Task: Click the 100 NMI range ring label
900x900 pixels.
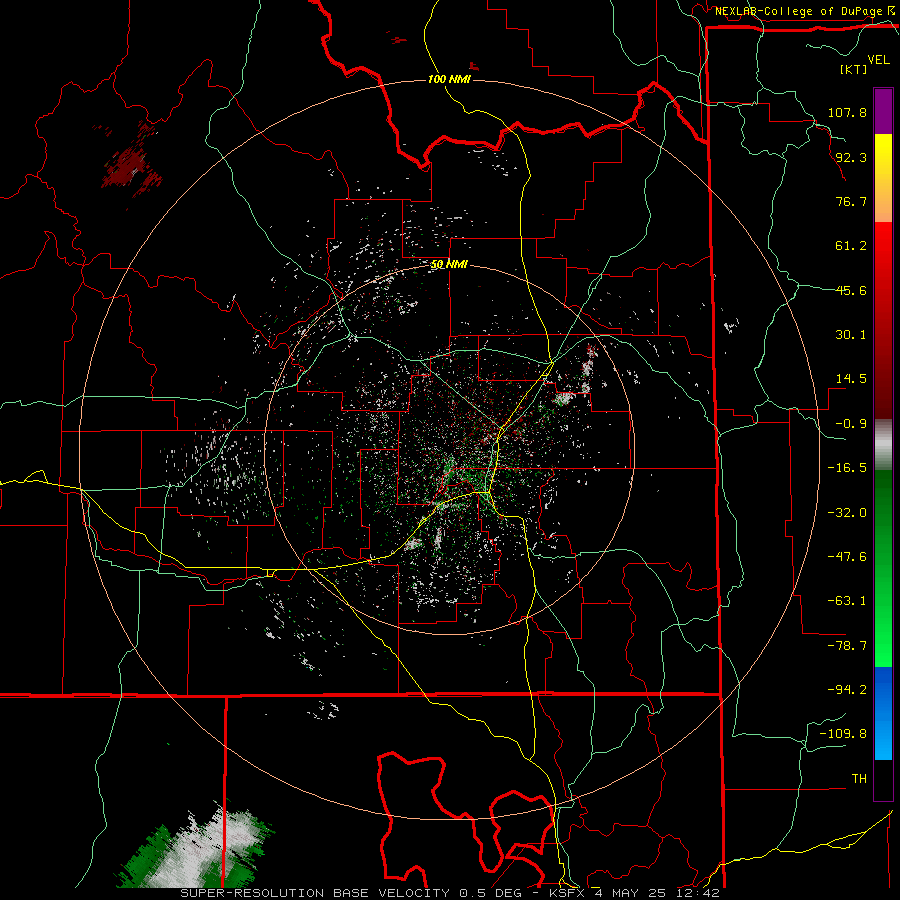Action: coord(449,79)
